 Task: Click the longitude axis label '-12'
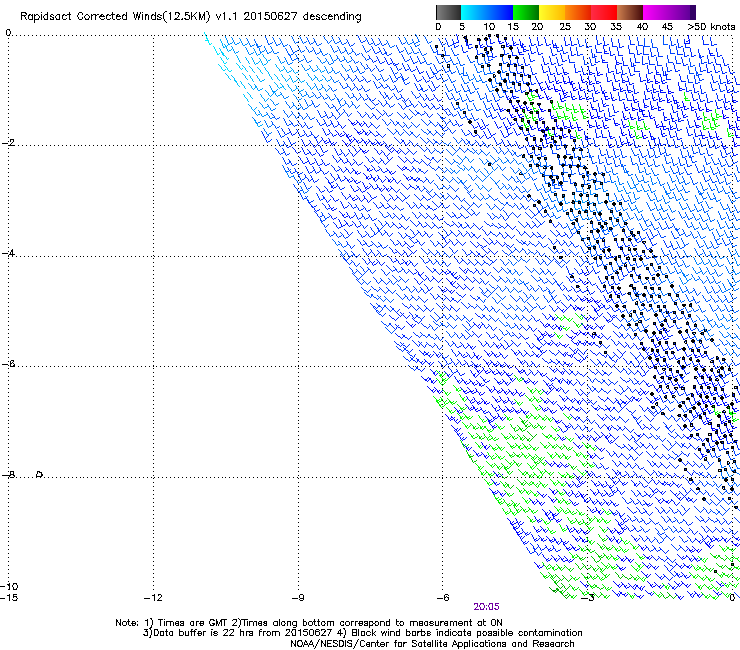153,598
